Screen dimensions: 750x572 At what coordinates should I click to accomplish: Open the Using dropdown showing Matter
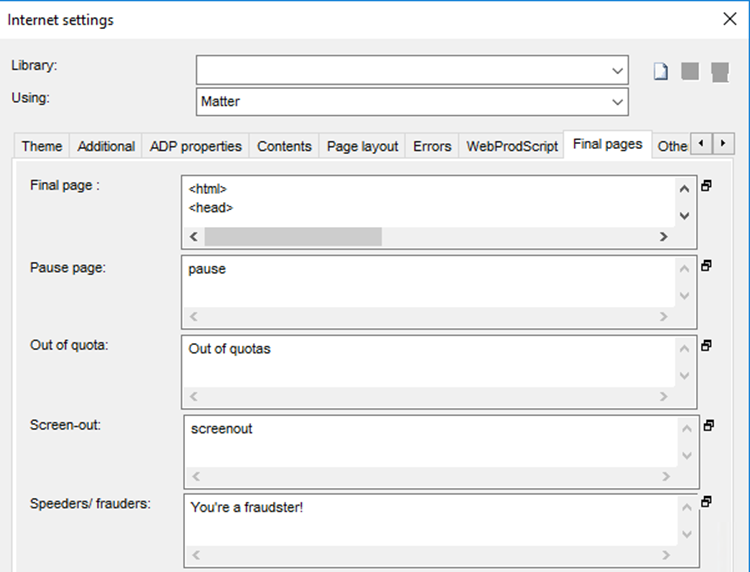[617, 101]
